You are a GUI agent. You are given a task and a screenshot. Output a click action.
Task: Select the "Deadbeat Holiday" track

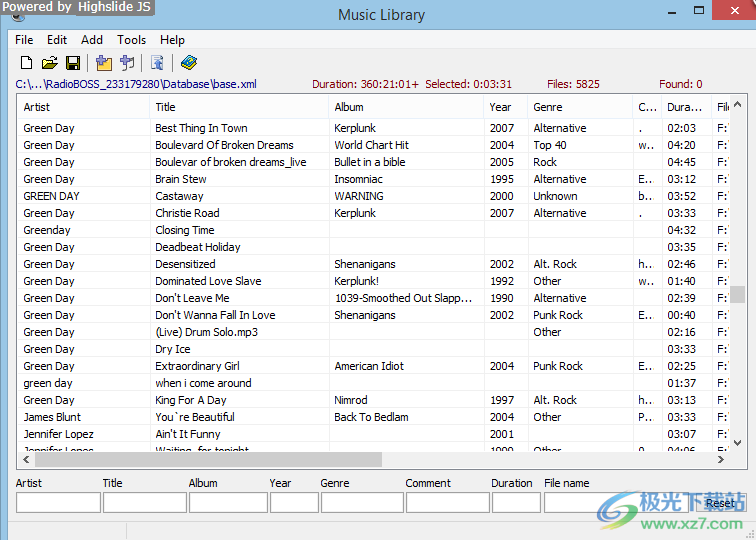click(374, 247)
